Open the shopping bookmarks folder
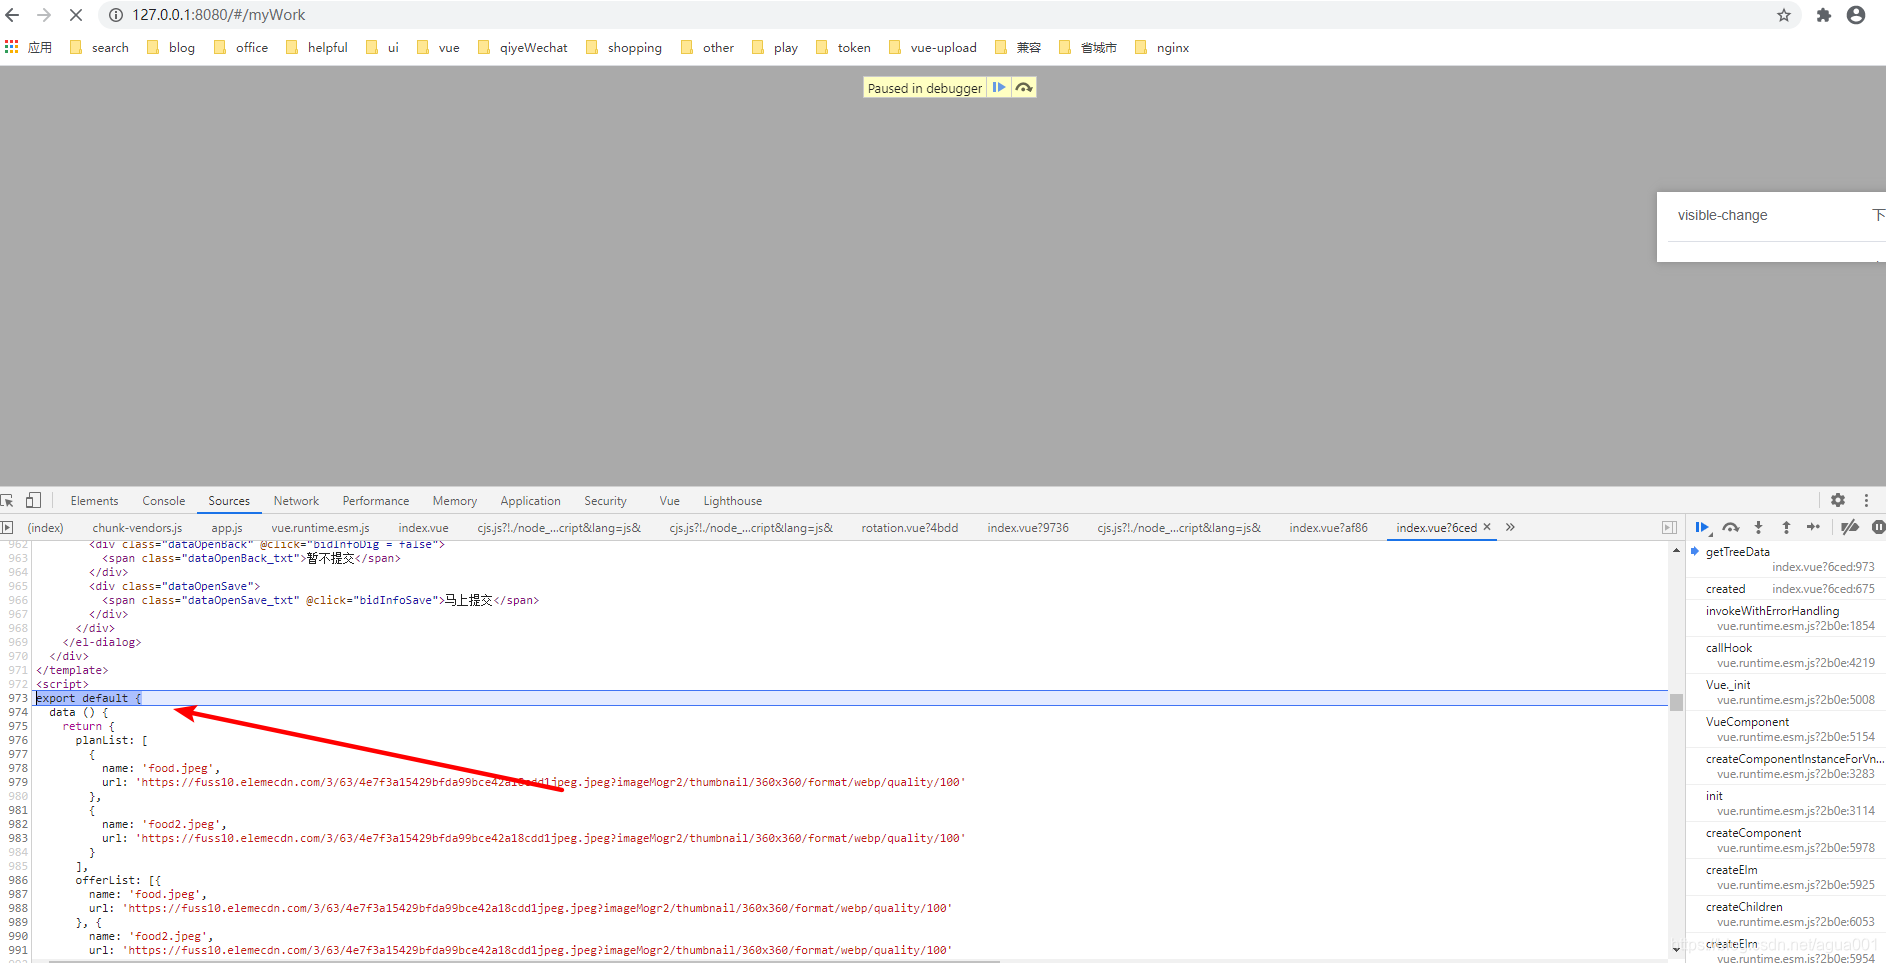 pos(624,47)
